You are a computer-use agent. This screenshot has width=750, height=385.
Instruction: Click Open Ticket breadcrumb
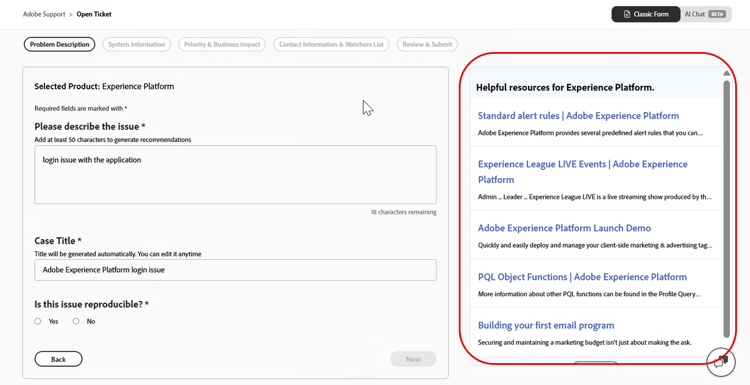[94, 14]
